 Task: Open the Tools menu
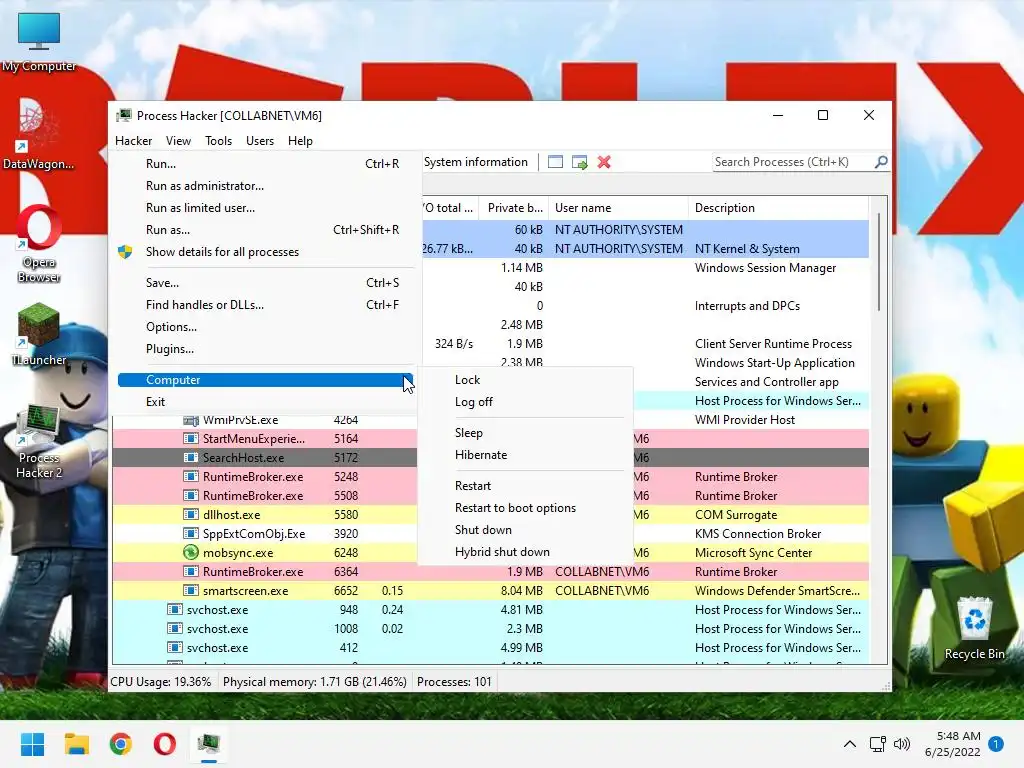pyautogui.click(x=218, y=141)
